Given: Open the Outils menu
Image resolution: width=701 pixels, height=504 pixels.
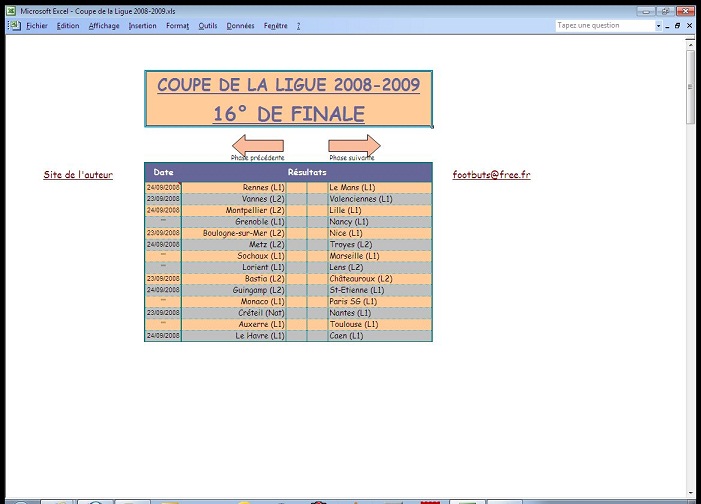Looking at the screenshot, I should click(x=208, y=26).
